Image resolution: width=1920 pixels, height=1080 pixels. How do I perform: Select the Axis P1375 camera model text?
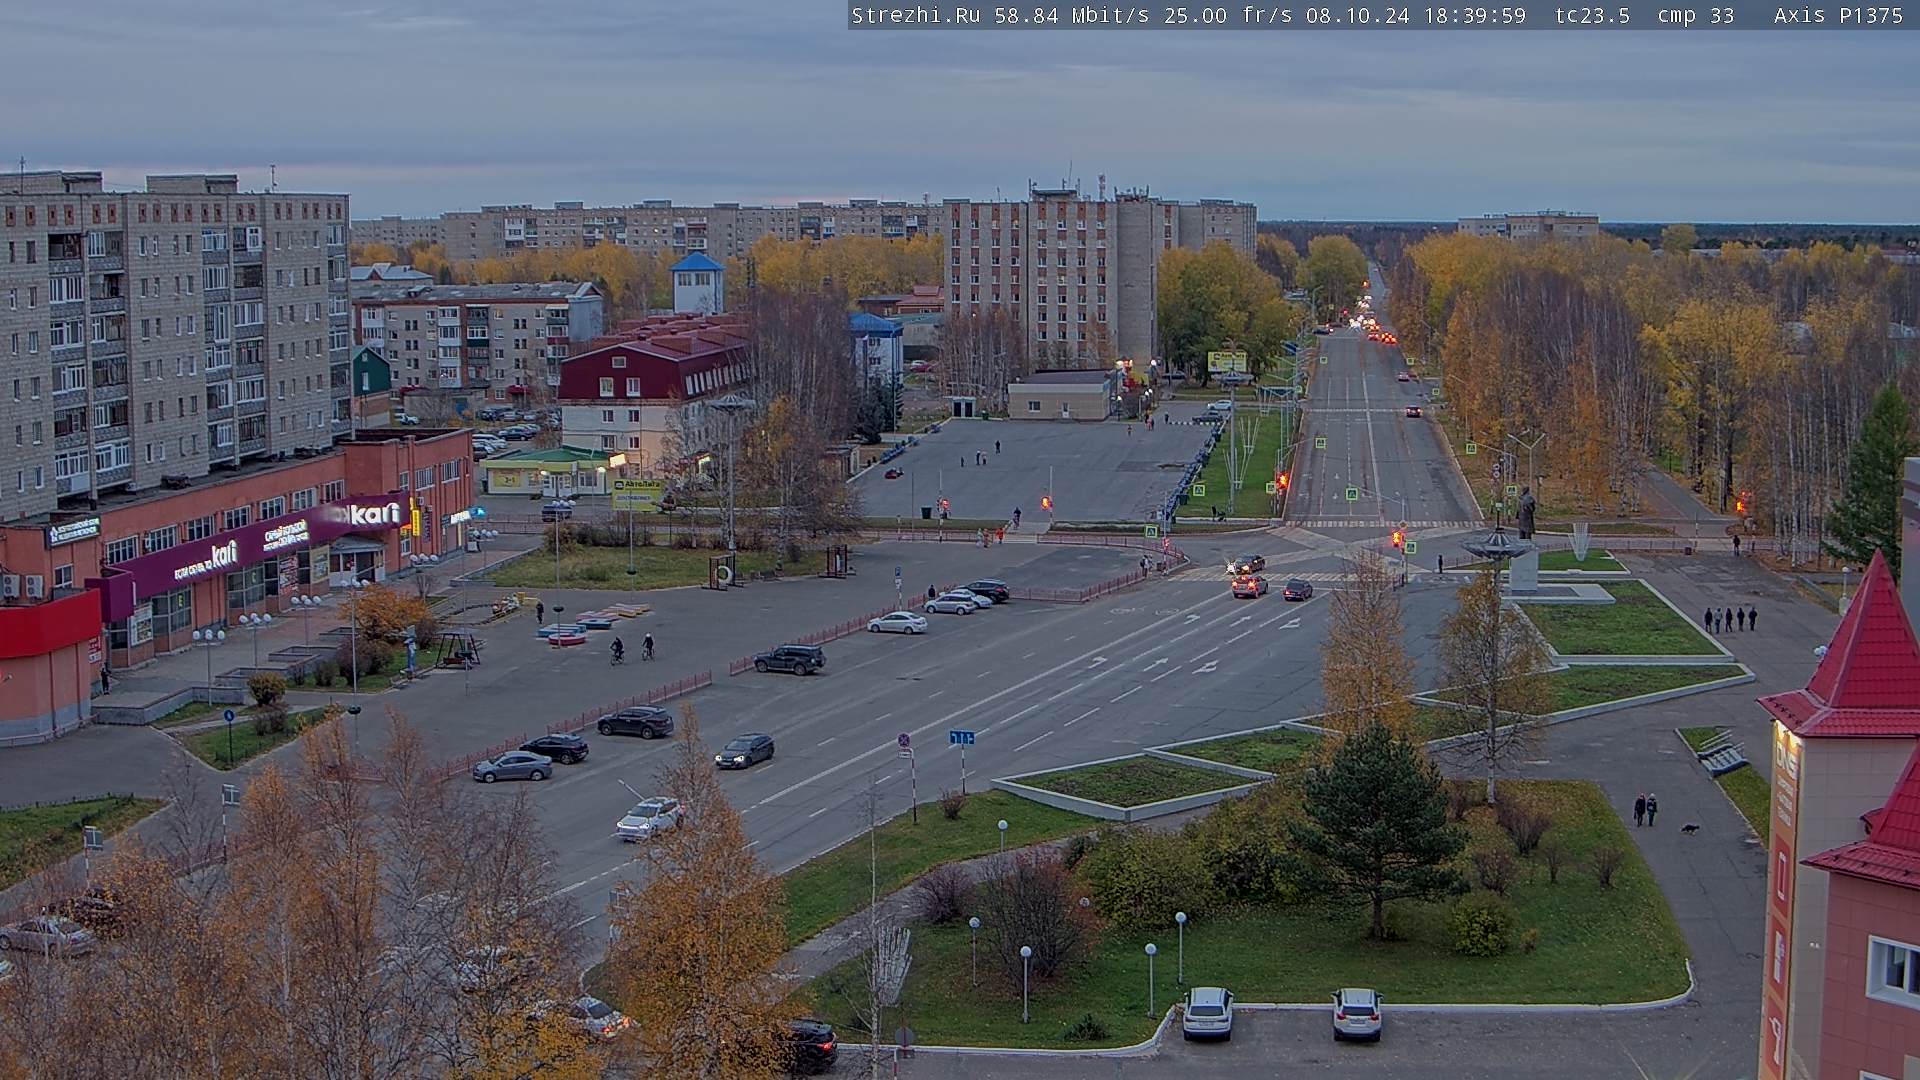pos(1838,15)
